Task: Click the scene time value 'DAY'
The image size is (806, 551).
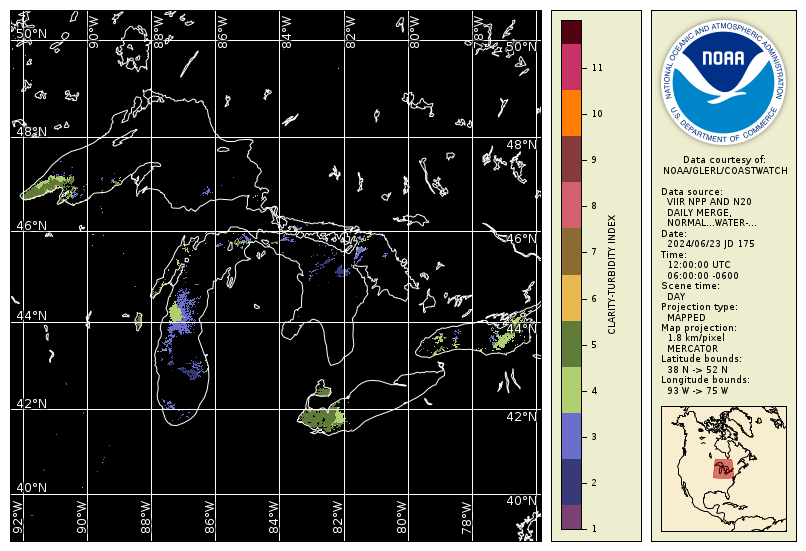Action: pos(676,297)
